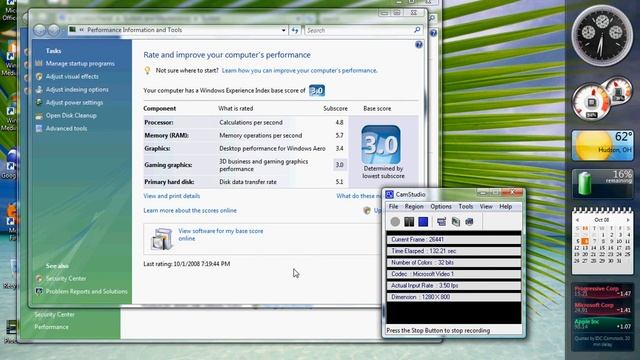Image resolution: width=640 pixels, height=360 pixels.
Task: Open the weather gadget showing 62°
Action: point(602,145)
